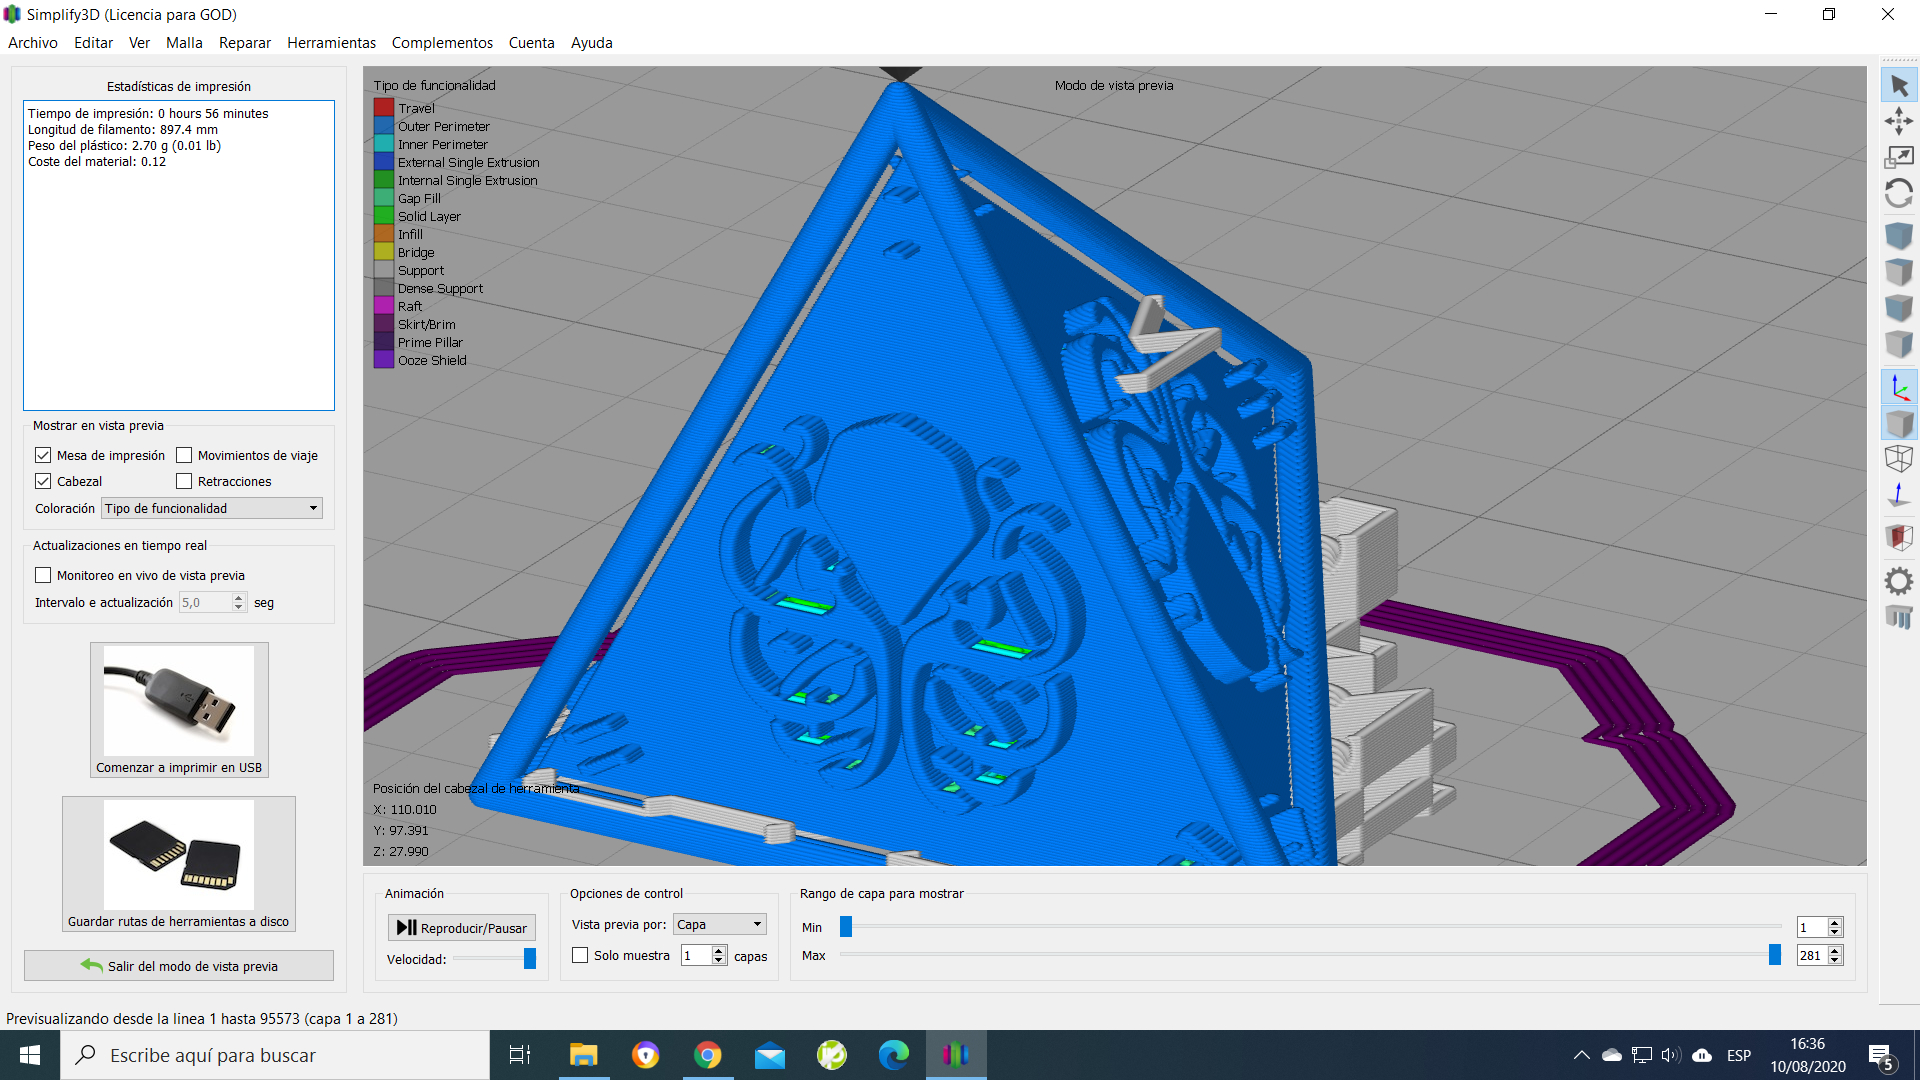
Task: Click the Velocidad slider handle
Action: coord(530,959)
